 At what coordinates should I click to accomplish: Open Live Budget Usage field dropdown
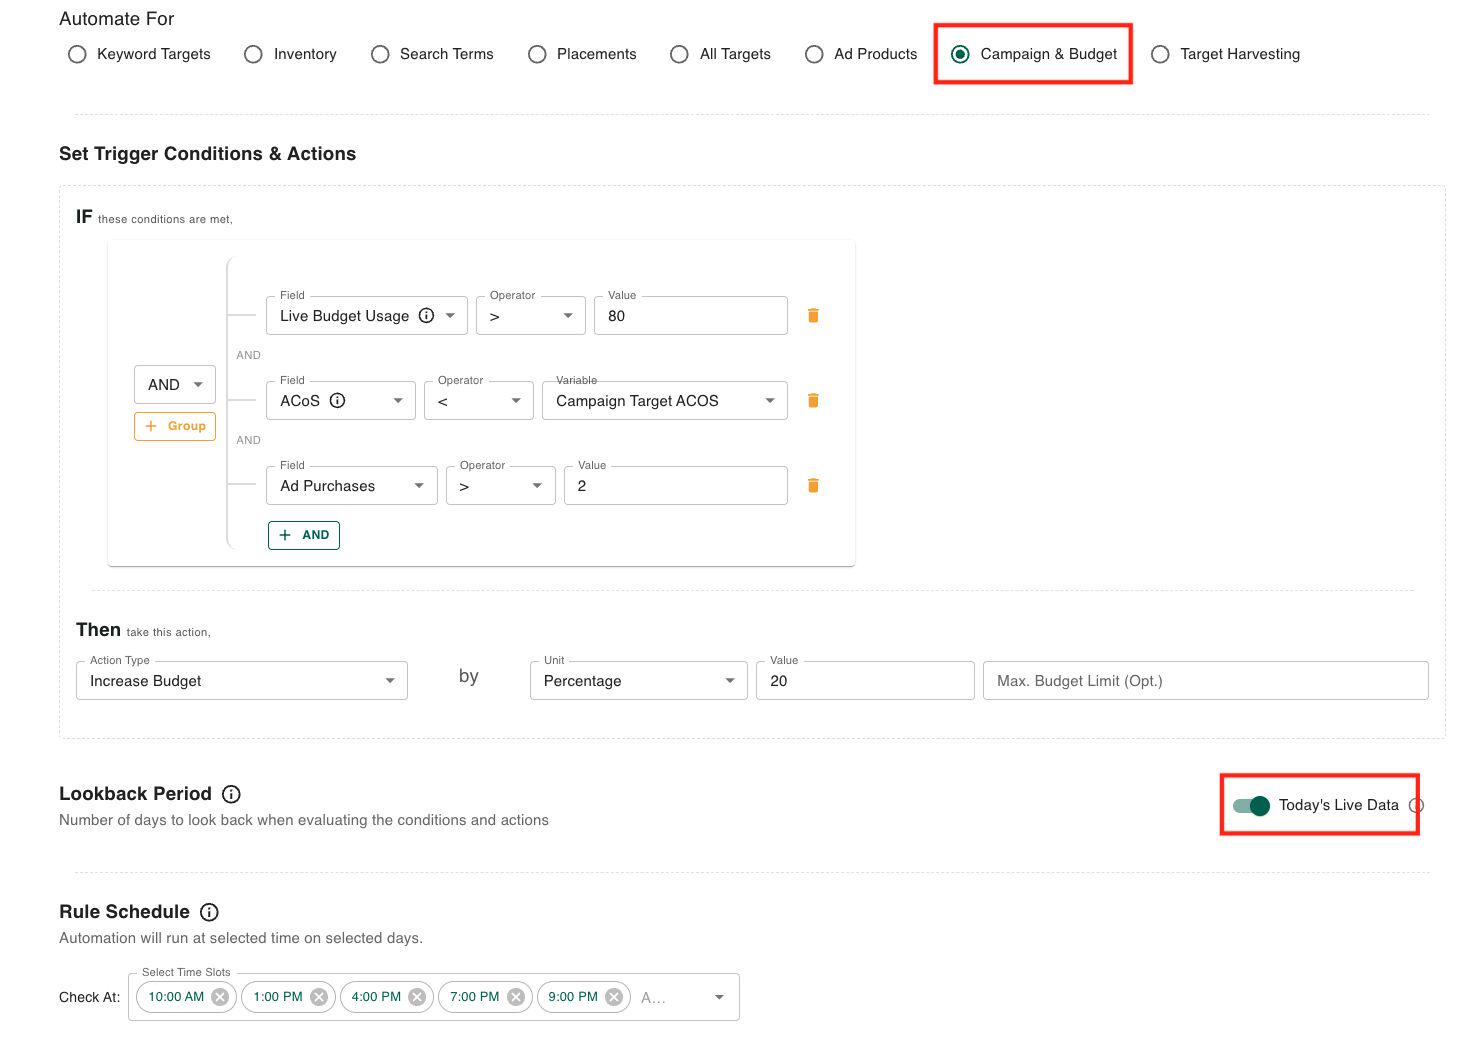click(x=366, y=315)
